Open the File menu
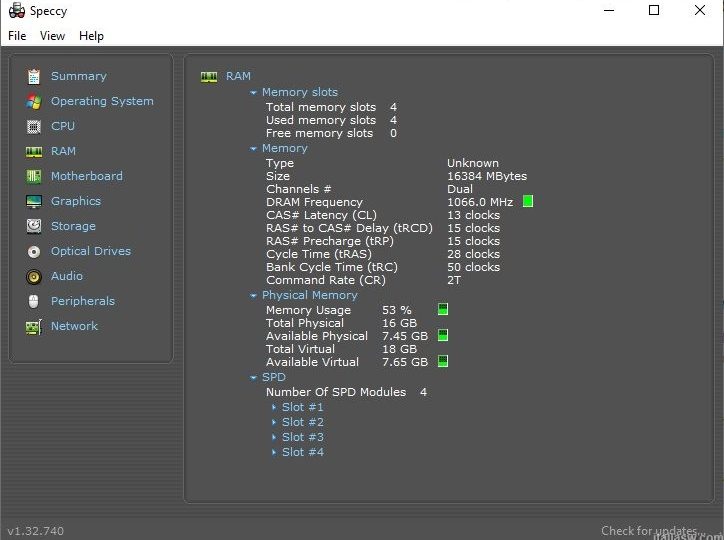 [17, 36]
